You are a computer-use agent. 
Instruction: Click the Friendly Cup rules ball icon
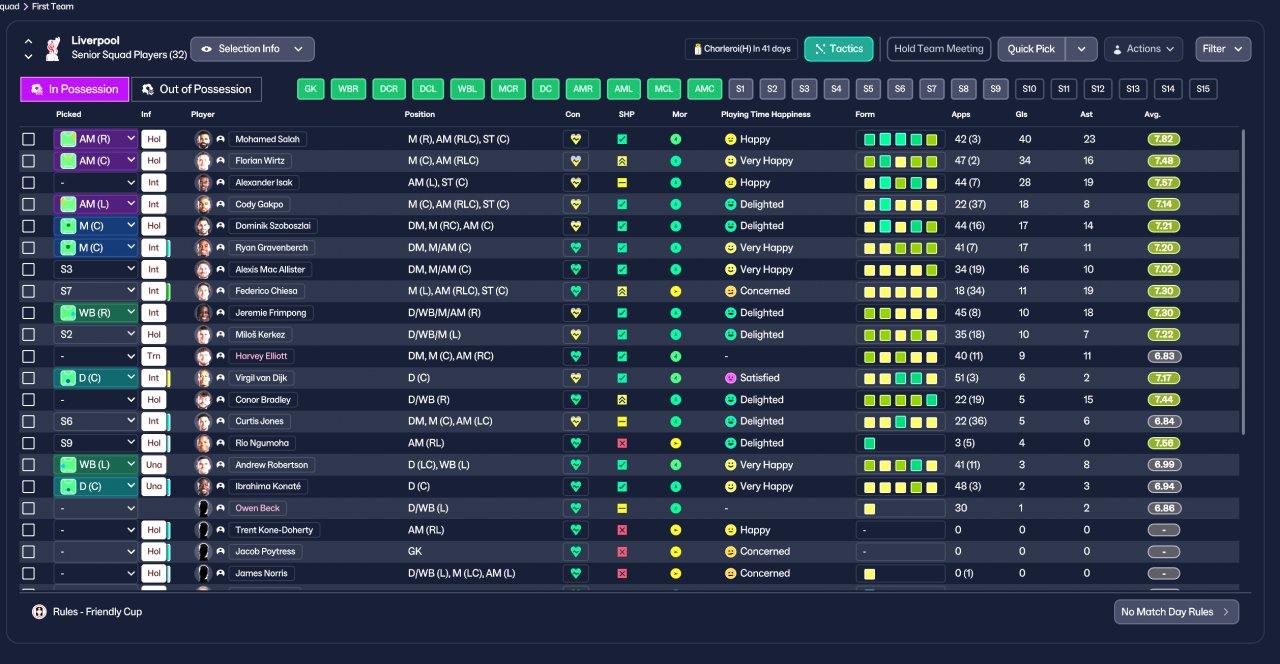coord(39,612)
